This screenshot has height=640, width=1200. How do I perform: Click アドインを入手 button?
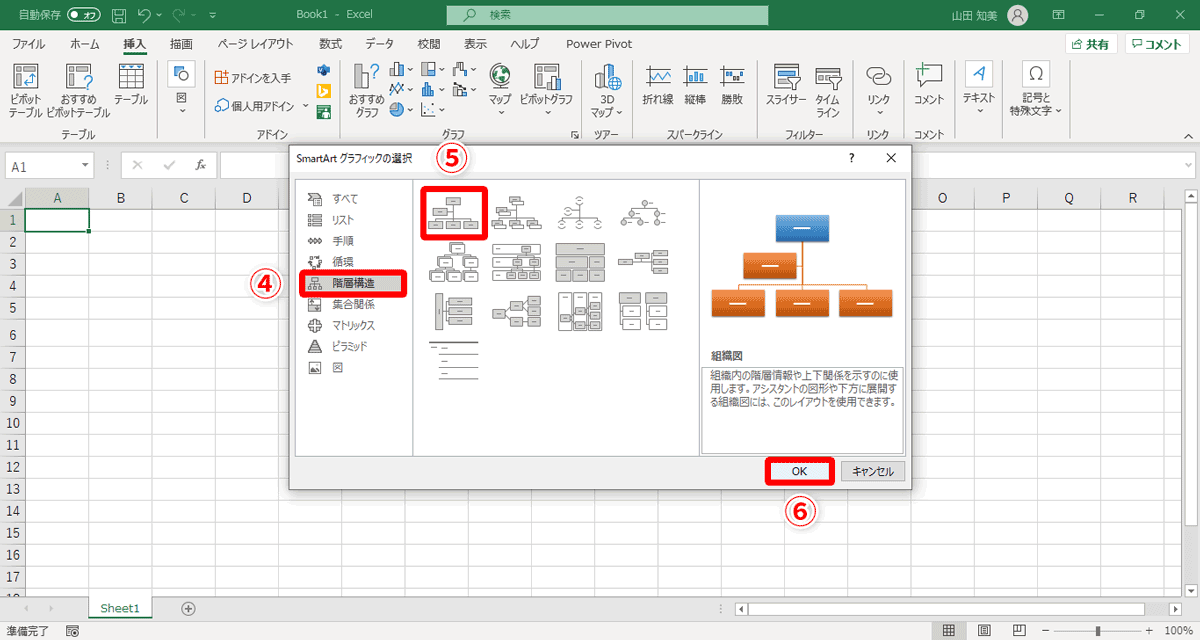pyautogui.click(x=253, y=77)
